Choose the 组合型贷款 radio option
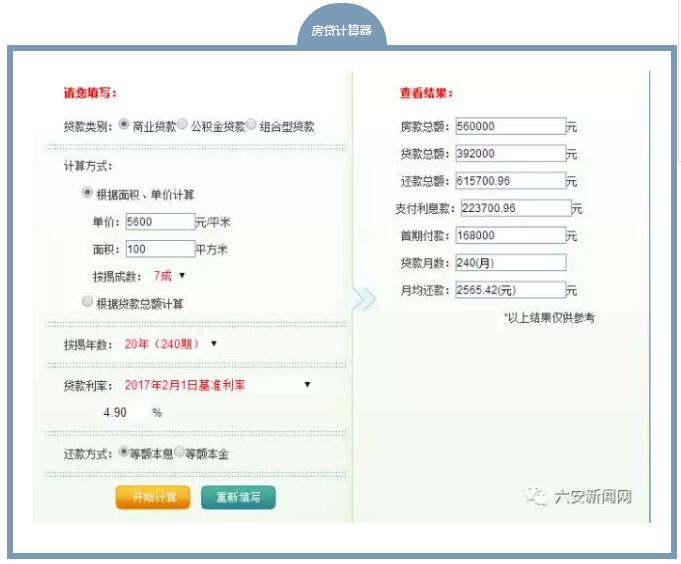This screenshot has height=564, width=681. tap(252, 125)
